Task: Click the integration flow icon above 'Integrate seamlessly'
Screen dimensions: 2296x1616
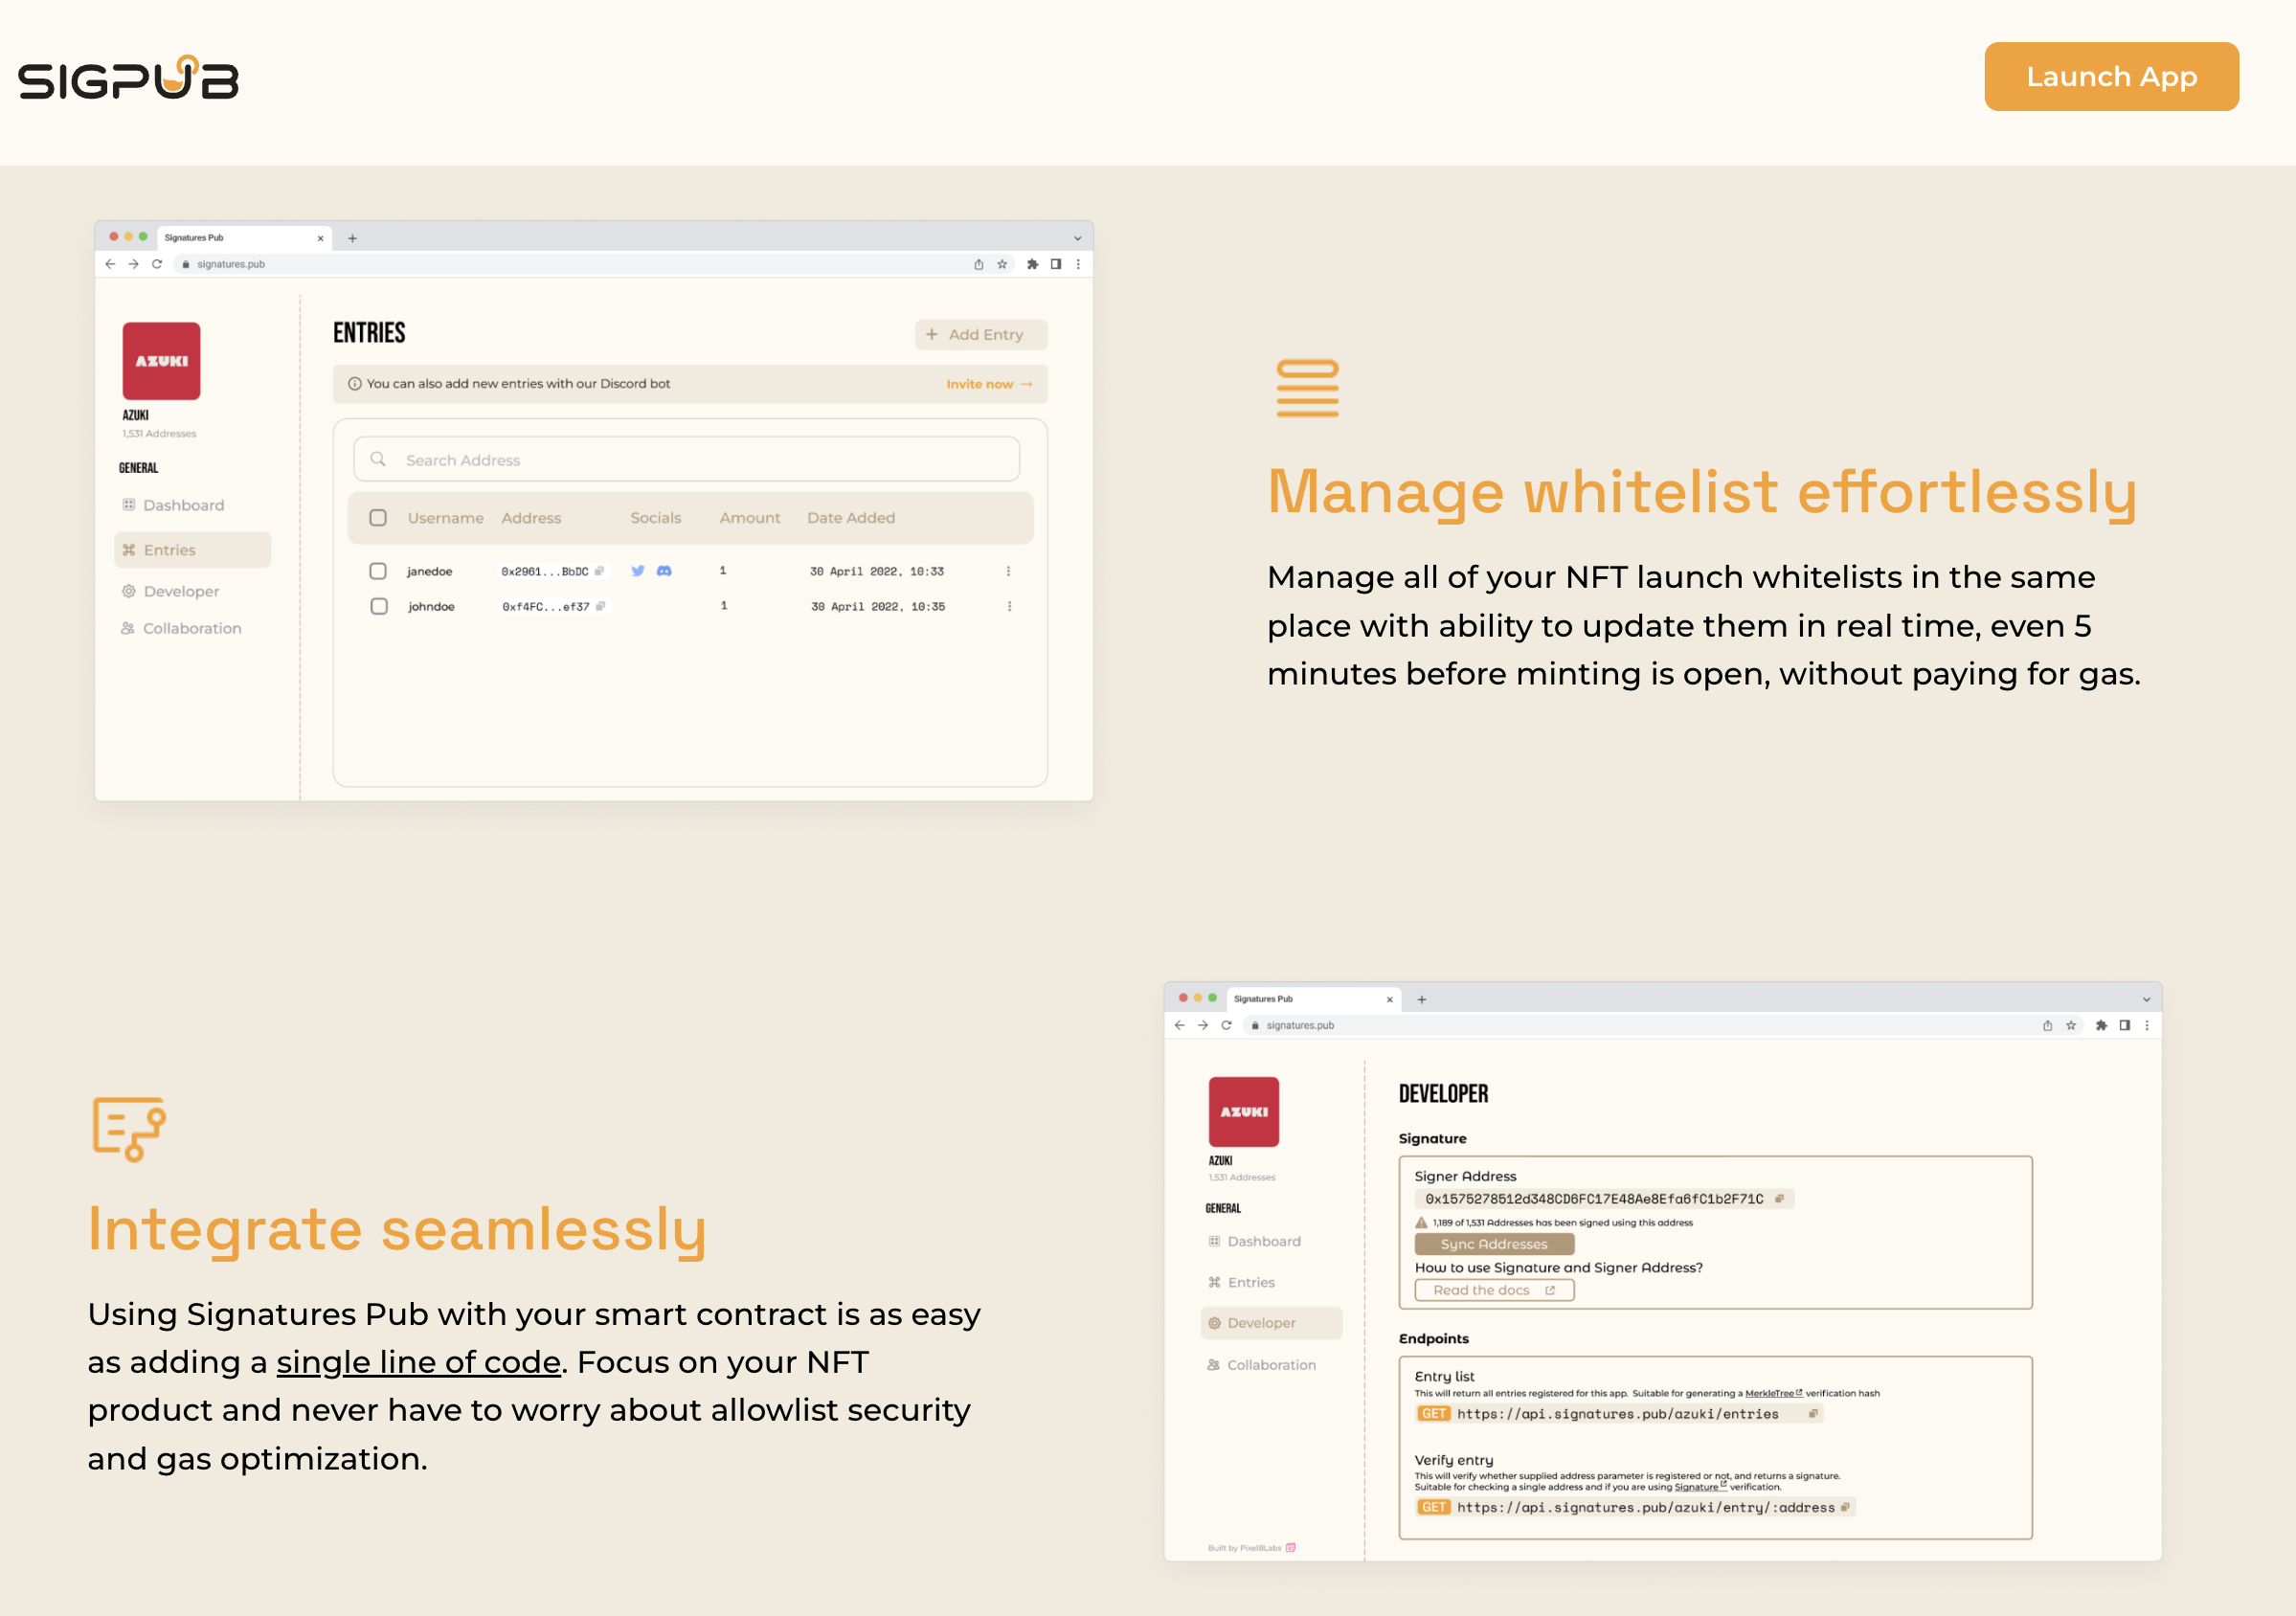Action: tap(129, 1129)
